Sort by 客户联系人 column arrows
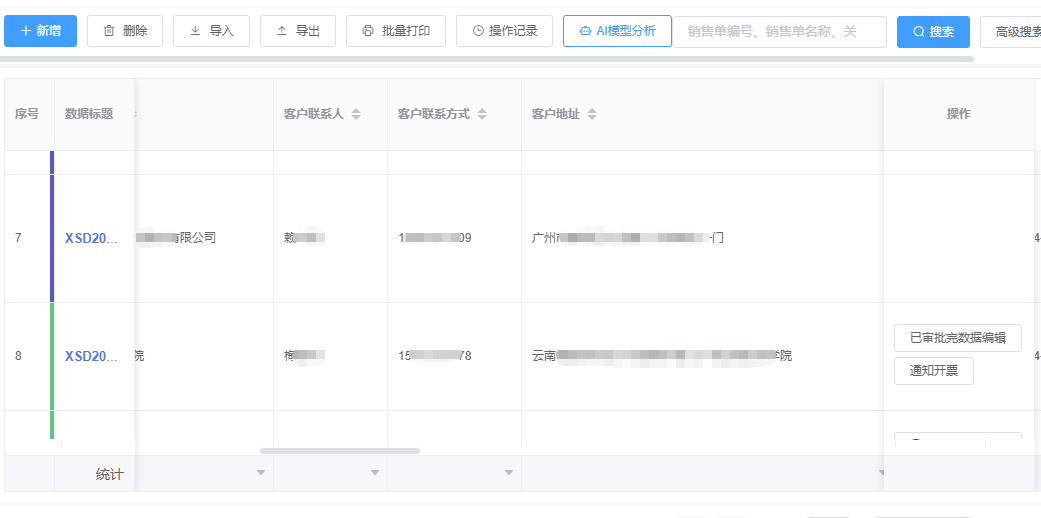The height and width of the screenshot is (518, 1041). coord(356,114)
